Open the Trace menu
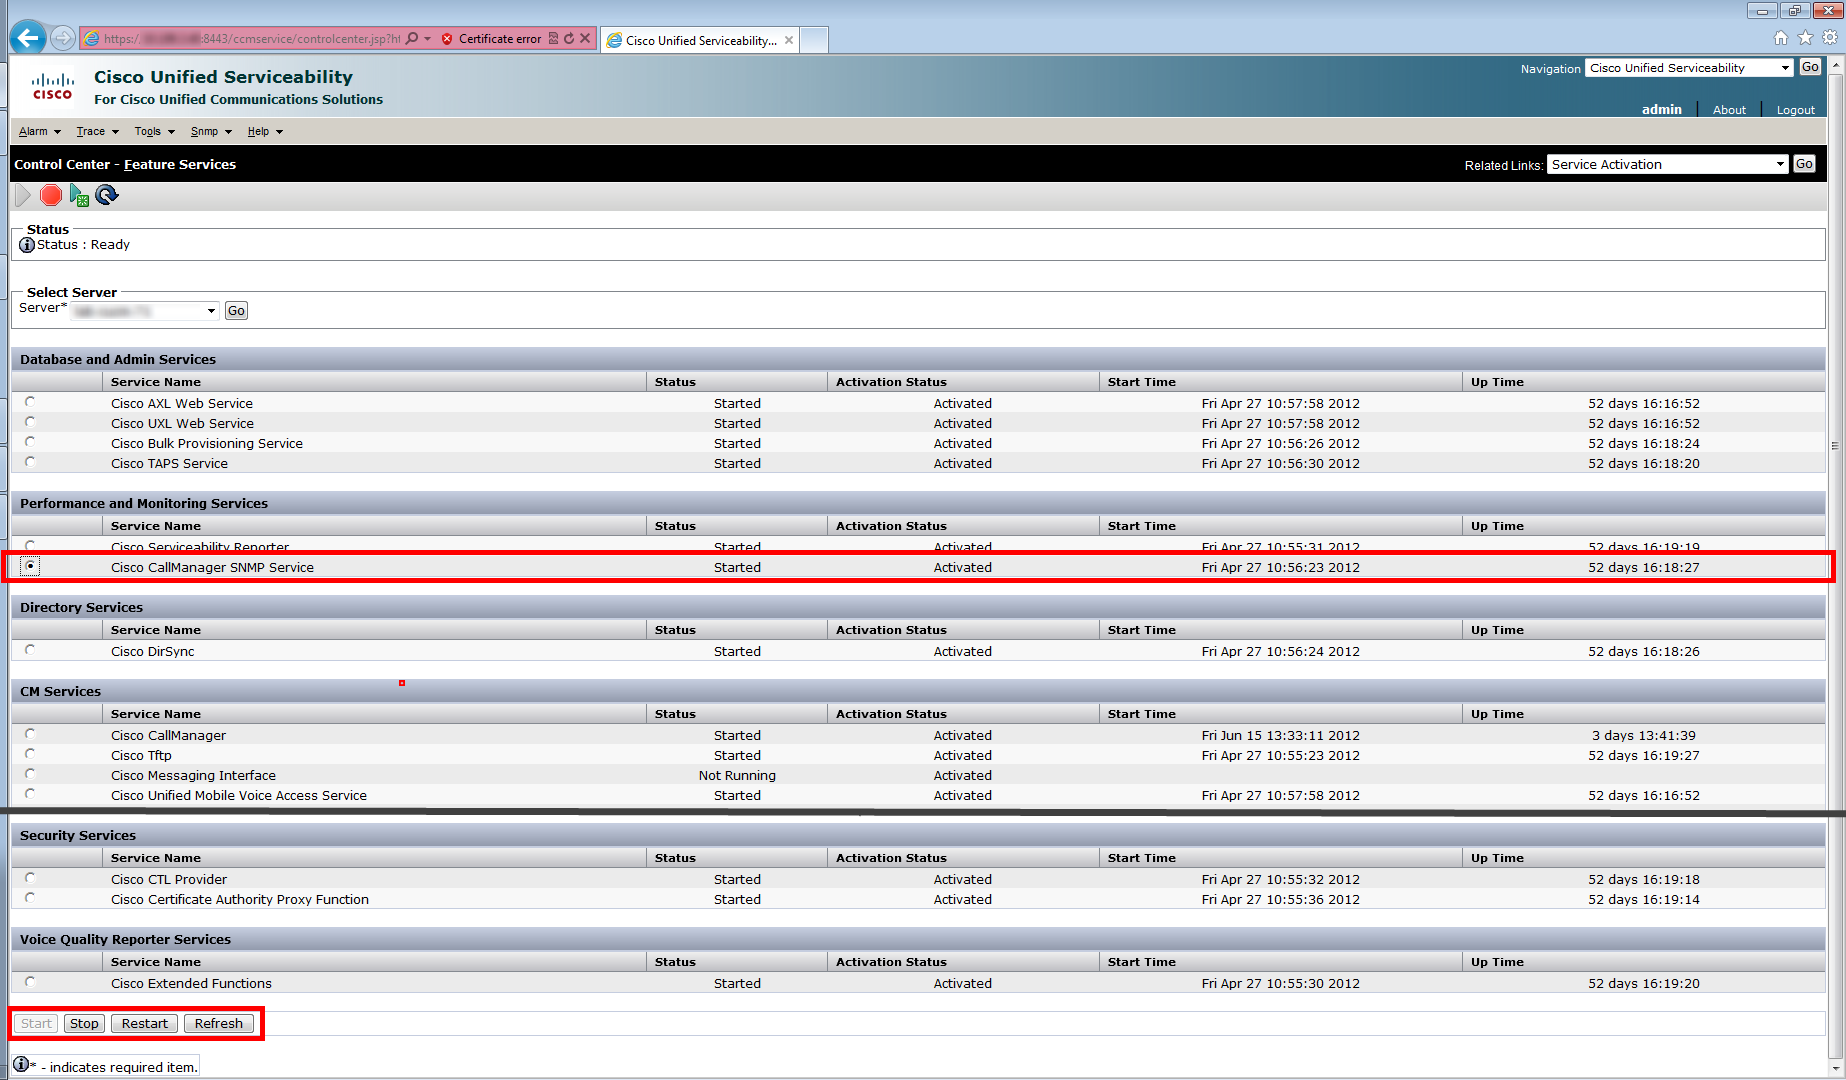The image size is (1846, 1080). pos(97,131)
